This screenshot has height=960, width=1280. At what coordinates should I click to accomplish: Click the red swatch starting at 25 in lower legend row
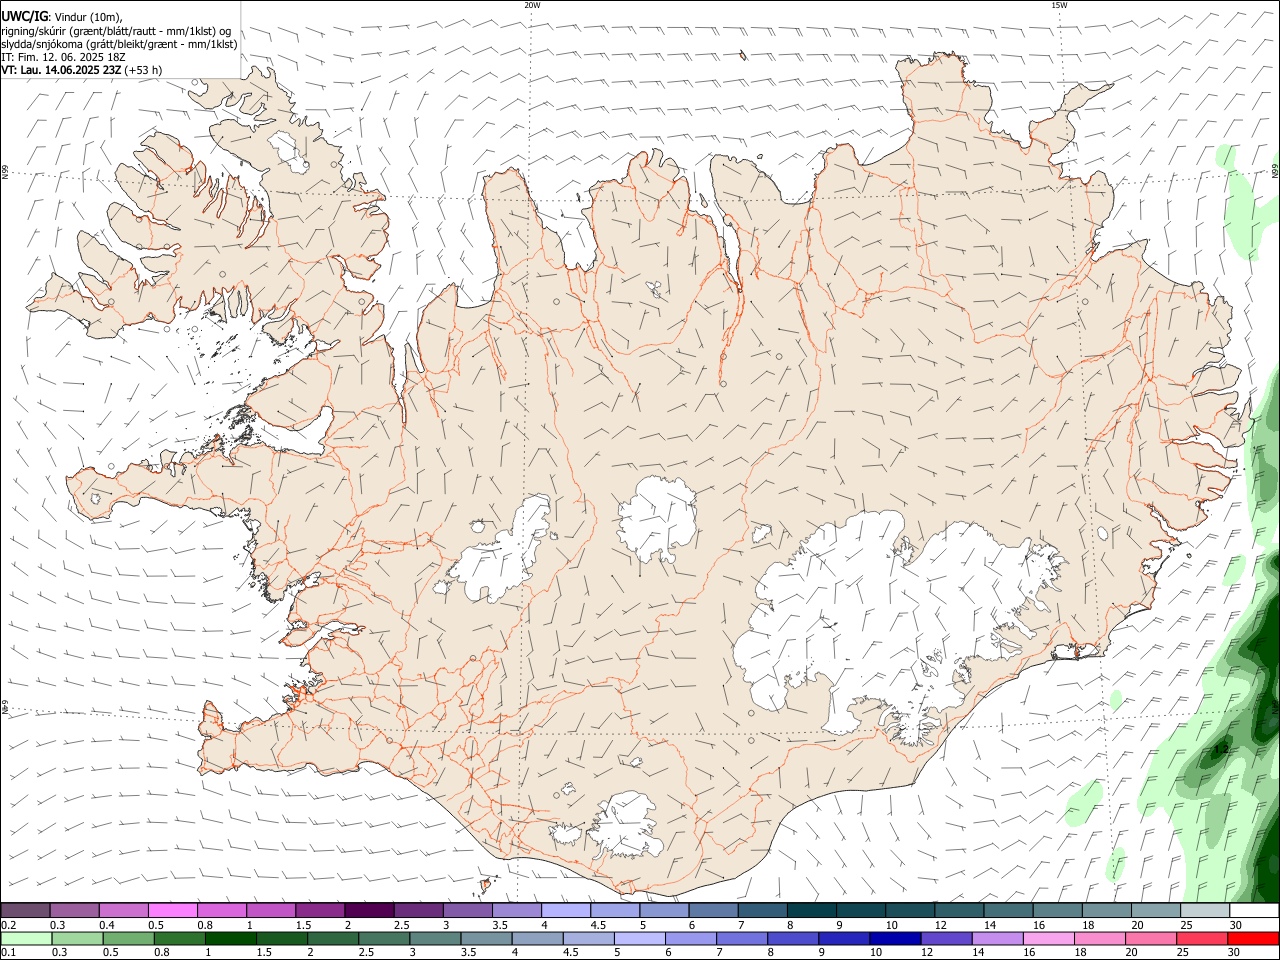(1203, 938)
